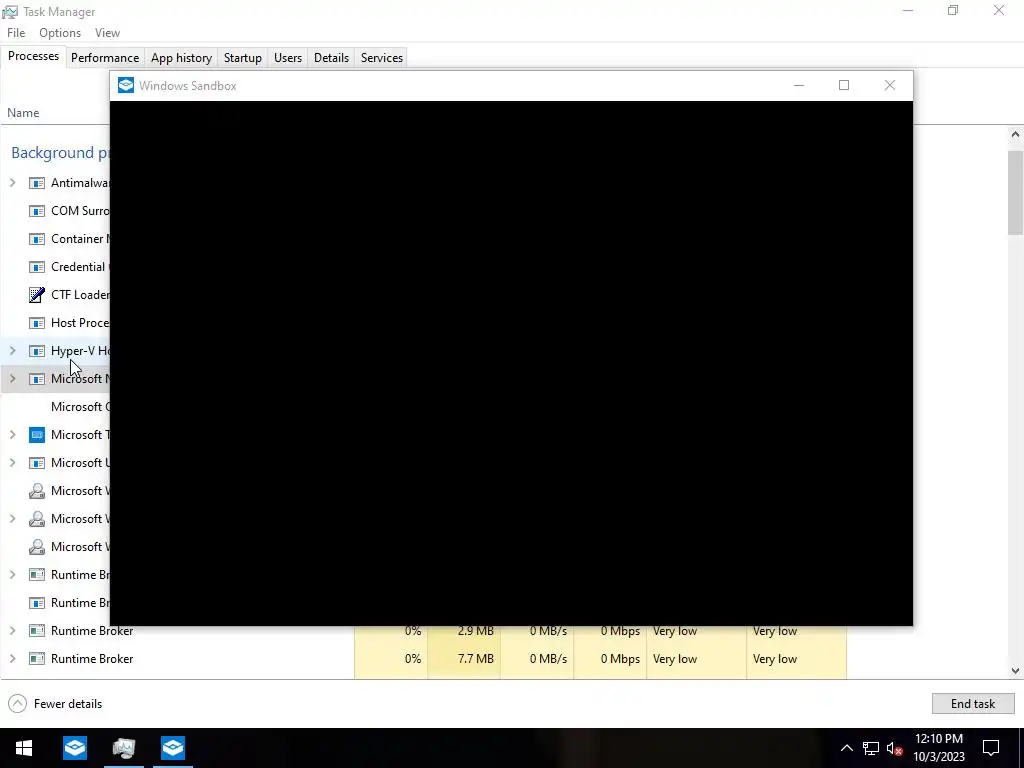This screenshot has width=1024, height=768.
Task: Expand the 2.9 MB Runtime Broker group
Action: point(12,631)
